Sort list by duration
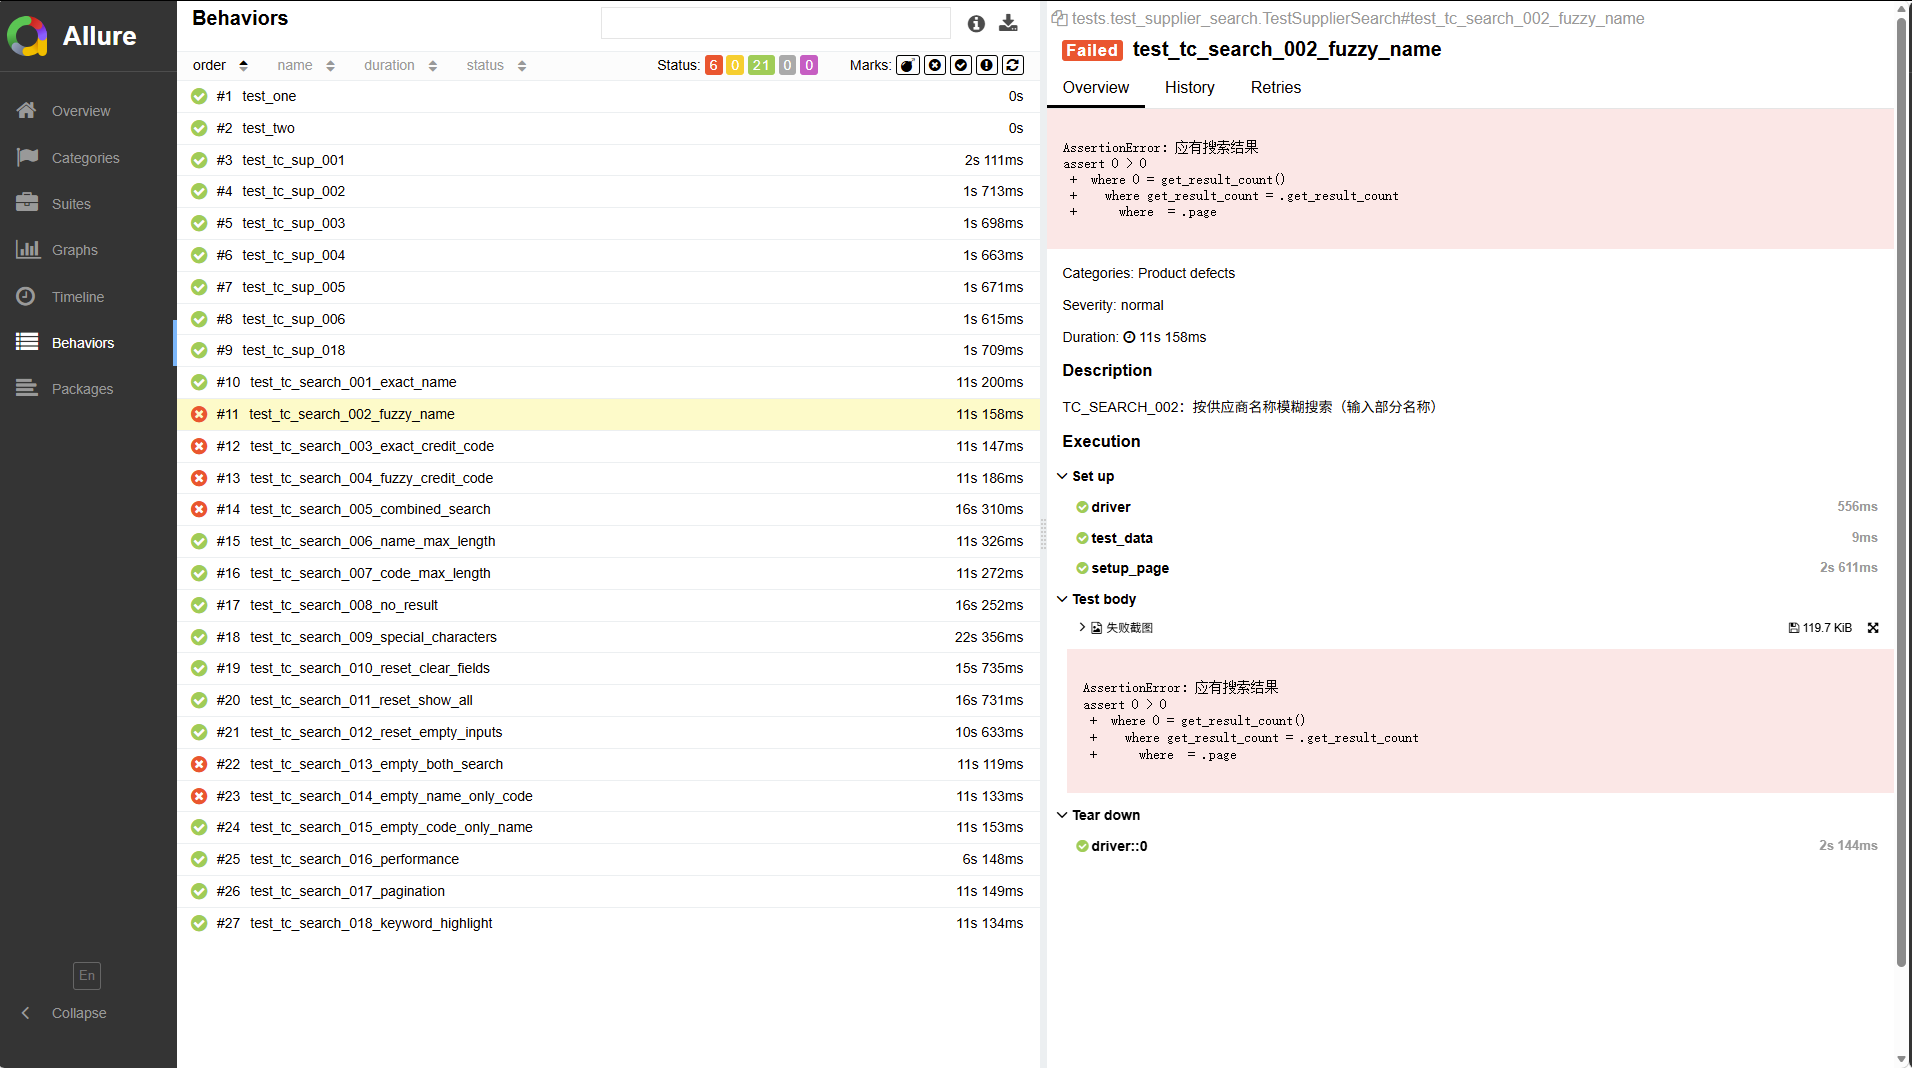1912x1068 pixels. tap(401, 65)
